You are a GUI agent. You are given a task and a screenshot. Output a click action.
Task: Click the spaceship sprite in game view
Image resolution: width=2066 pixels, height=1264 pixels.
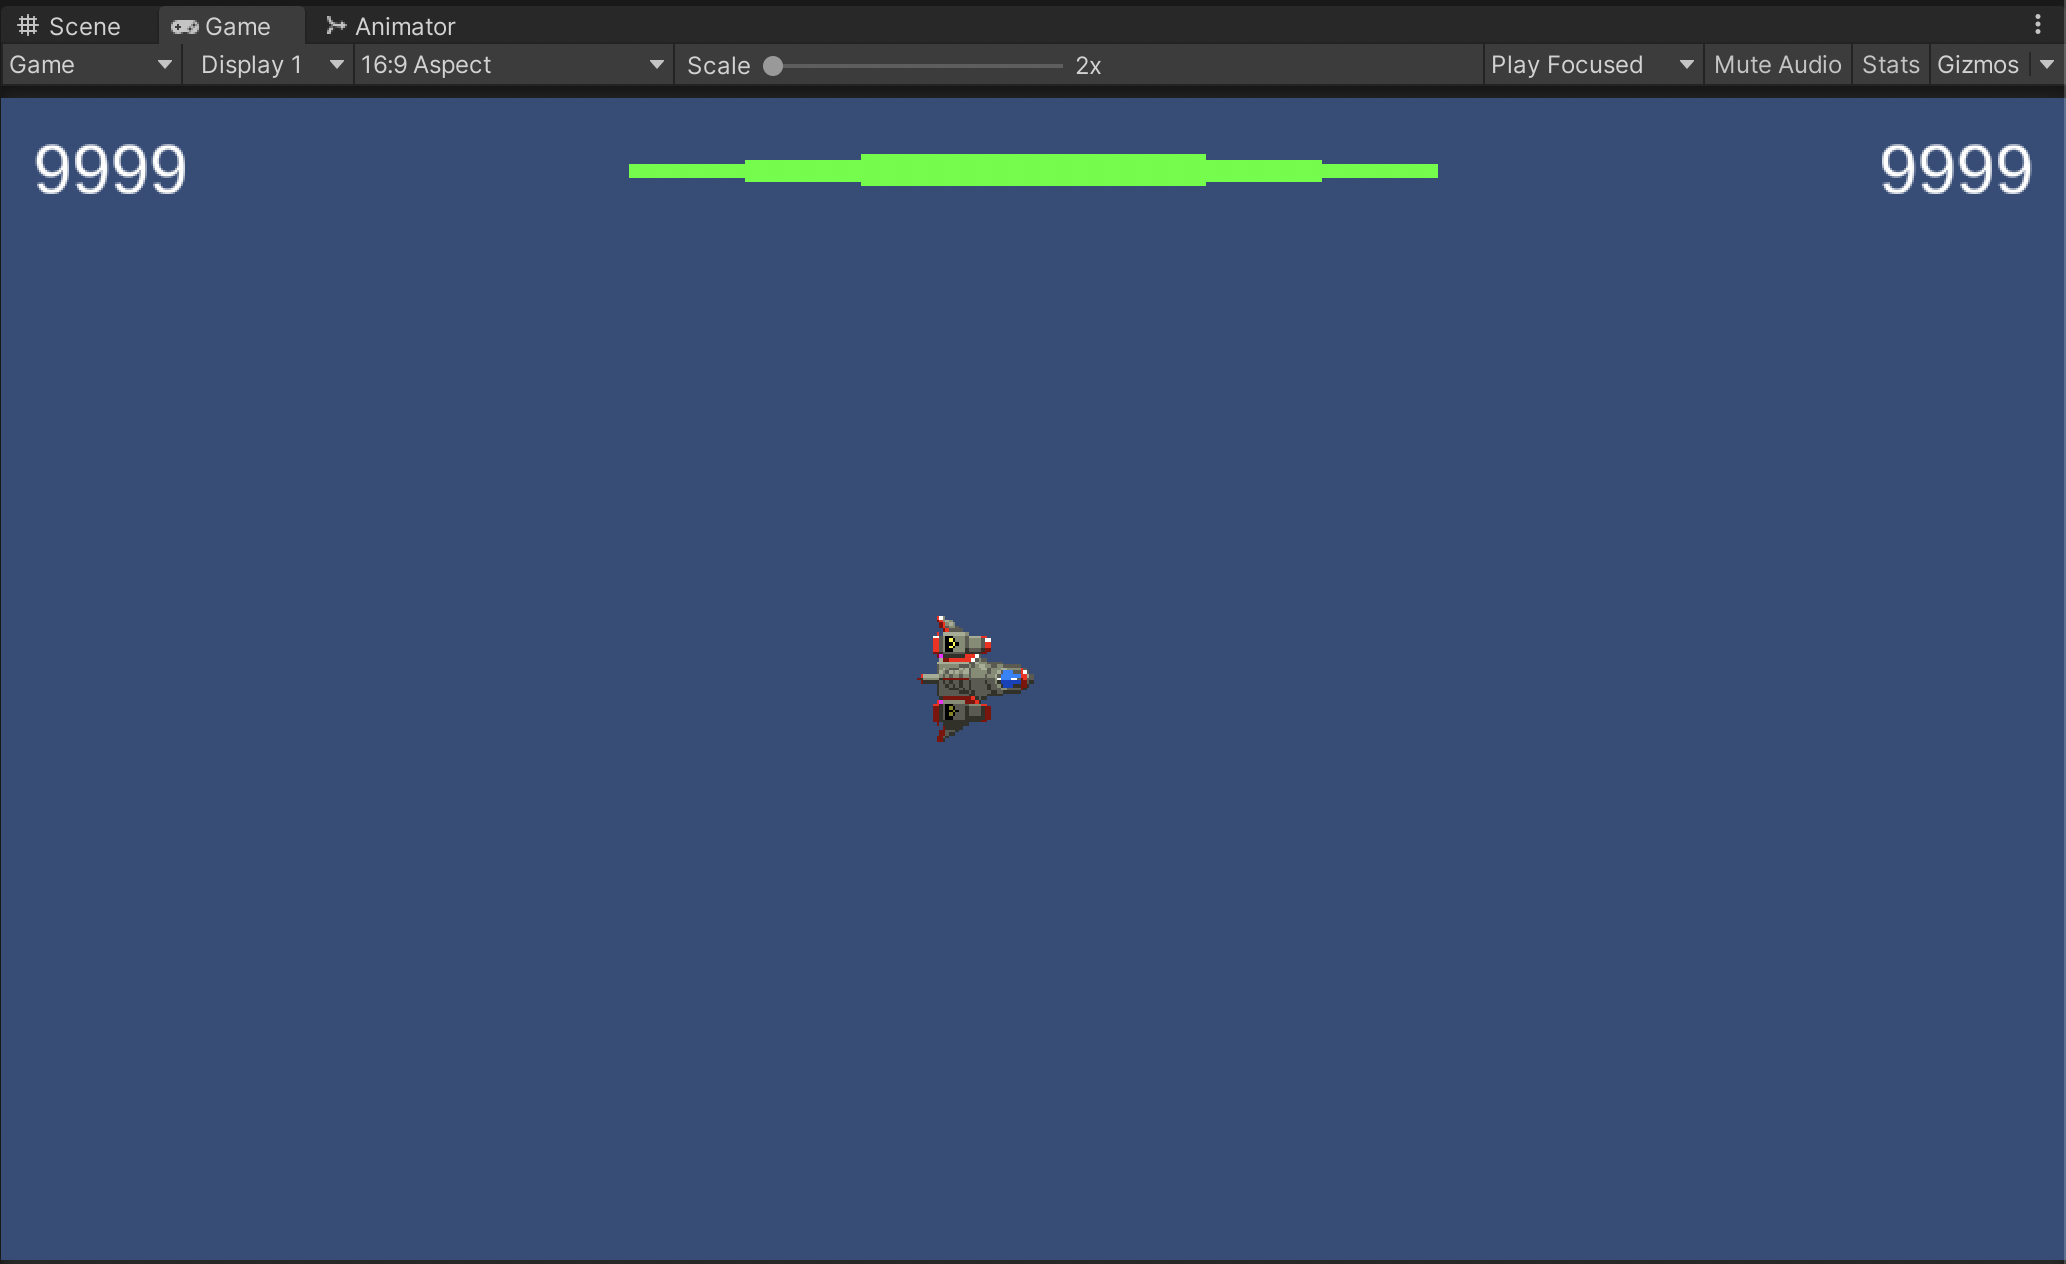tap(973, 679)
